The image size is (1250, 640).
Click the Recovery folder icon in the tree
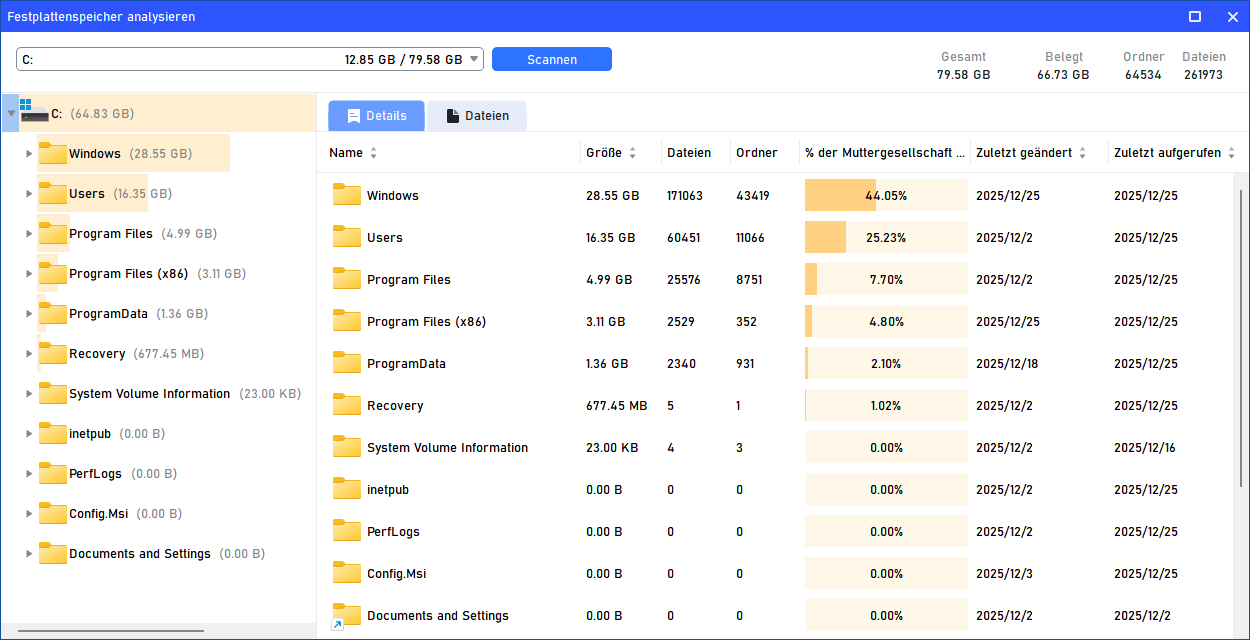pos(52,353)
